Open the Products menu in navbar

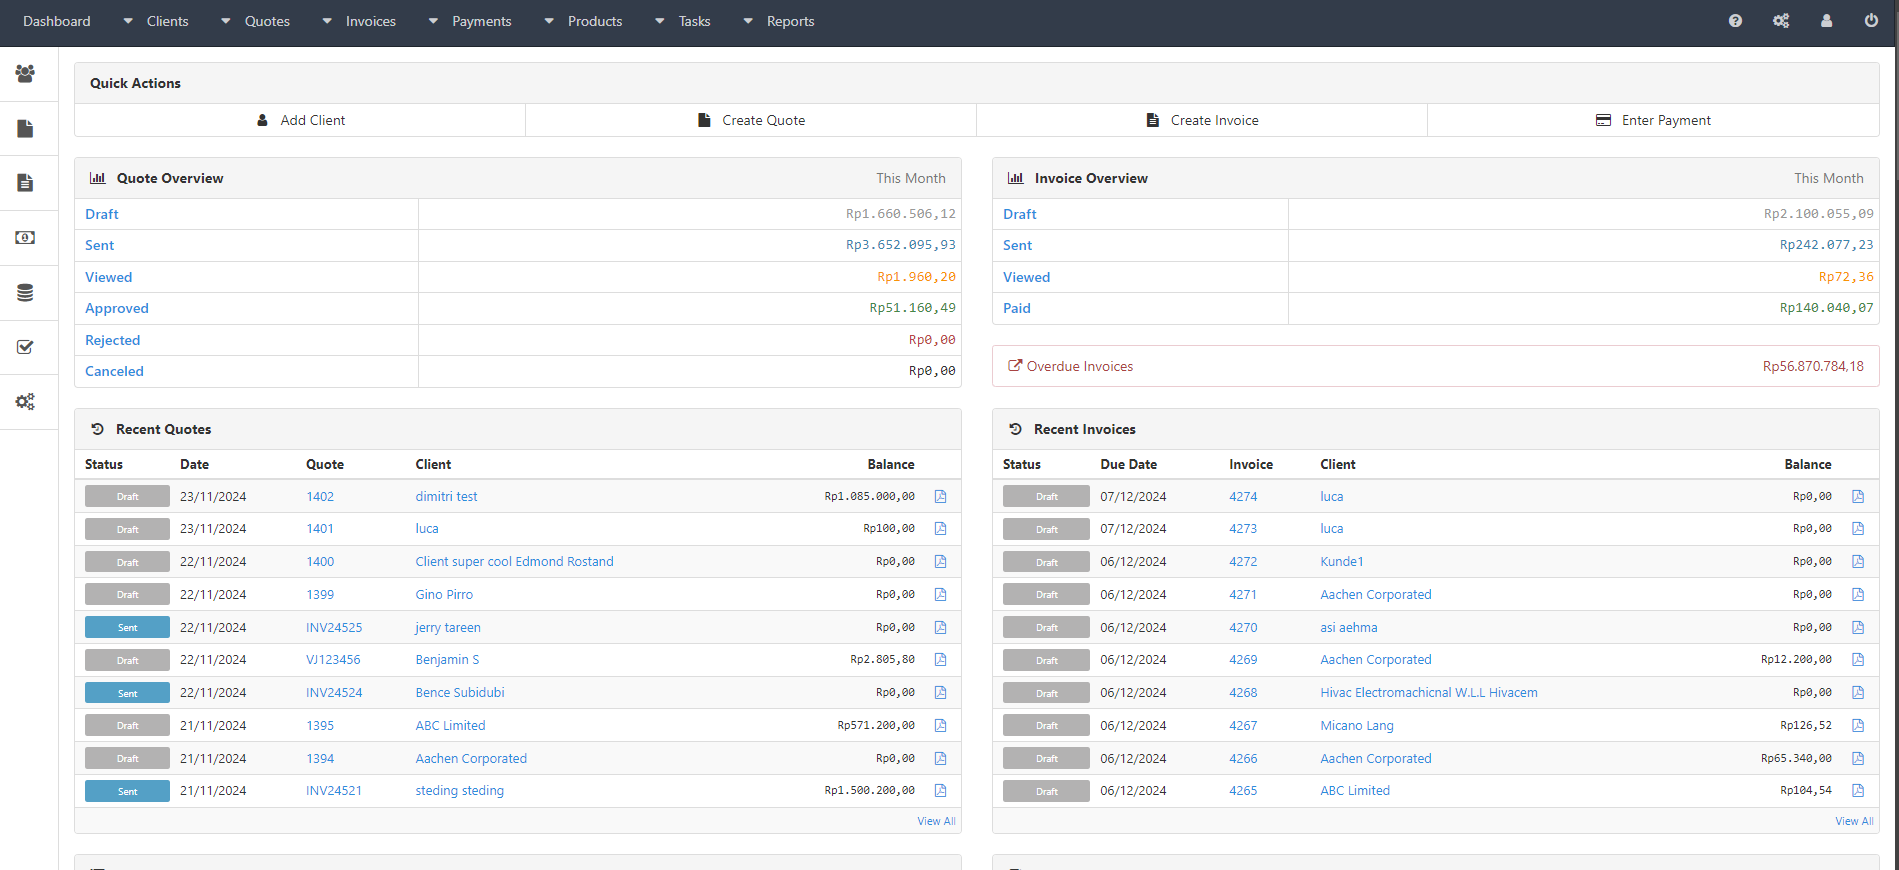[x=594, y=21]
